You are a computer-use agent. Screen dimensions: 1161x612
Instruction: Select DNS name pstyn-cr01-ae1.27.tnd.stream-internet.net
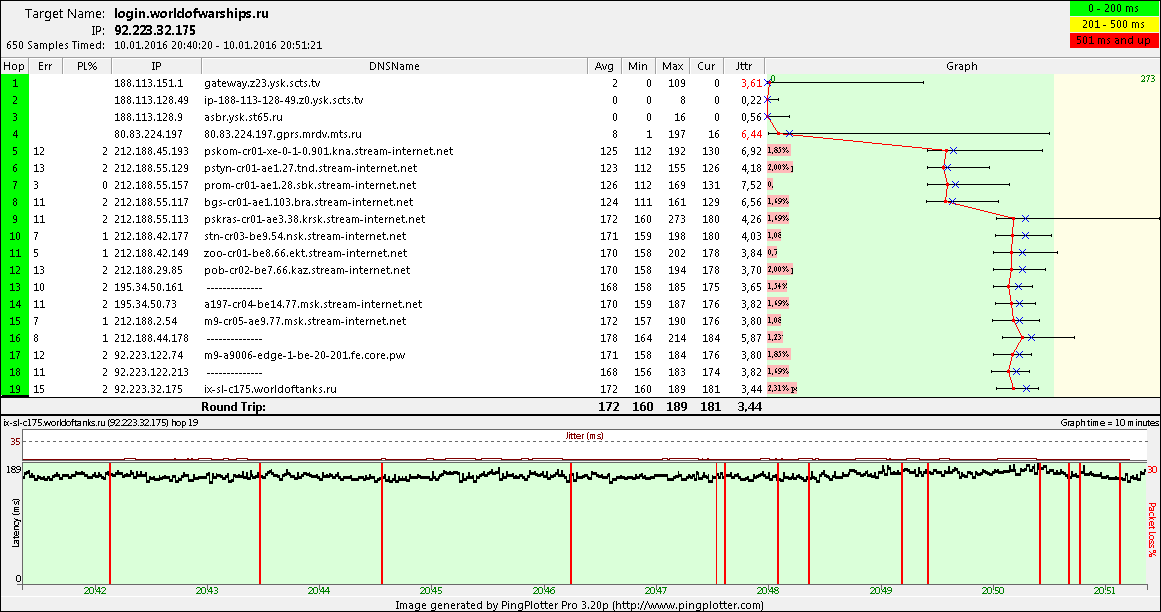[310, 168]
